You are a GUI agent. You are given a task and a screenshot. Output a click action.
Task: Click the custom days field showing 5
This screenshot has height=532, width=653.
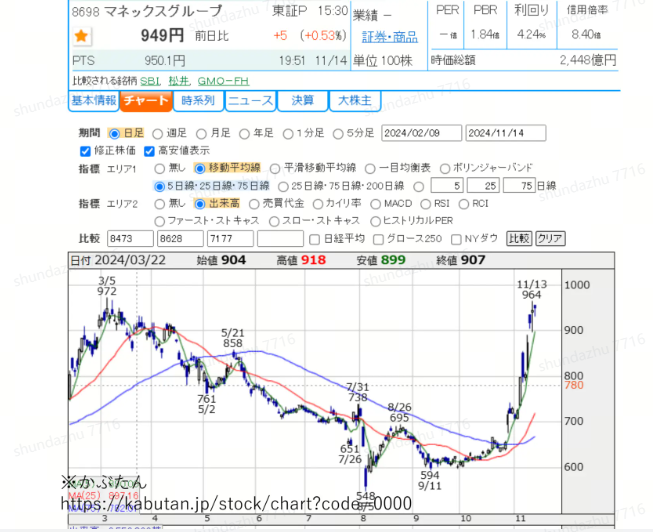pyautogui.click(x=447, y=185)
